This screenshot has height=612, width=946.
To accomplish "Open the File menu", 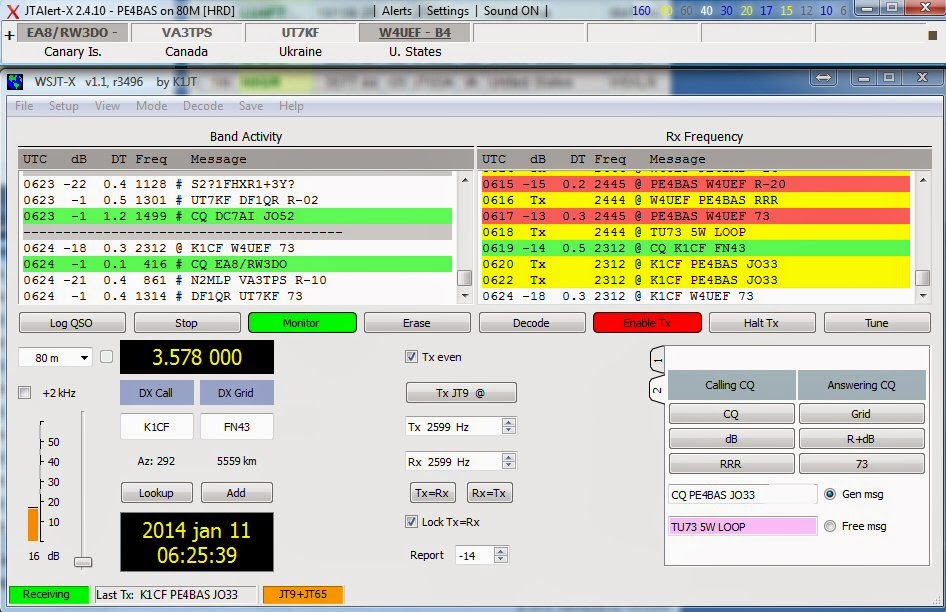I will pos(24,106).
